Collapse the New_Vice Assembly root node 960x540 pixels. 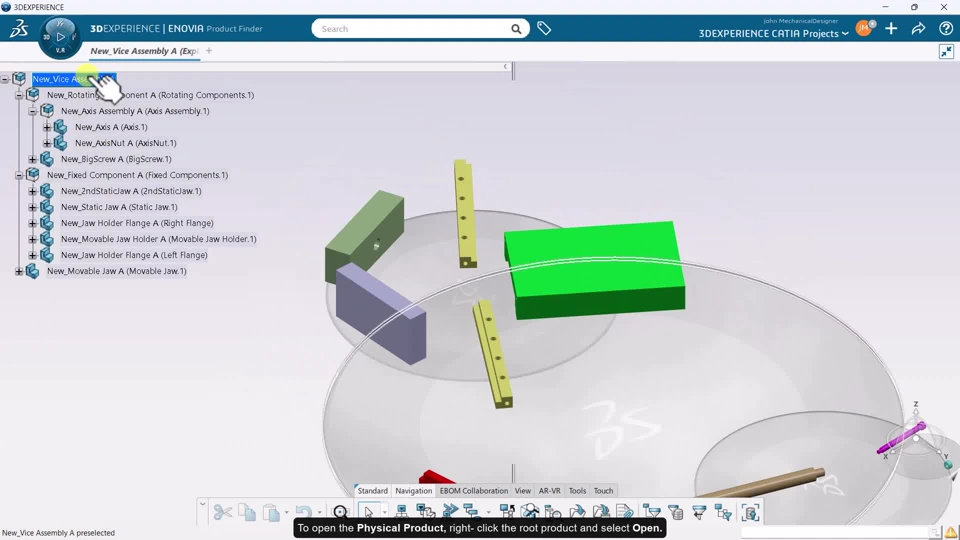click(x=5, y=79)
